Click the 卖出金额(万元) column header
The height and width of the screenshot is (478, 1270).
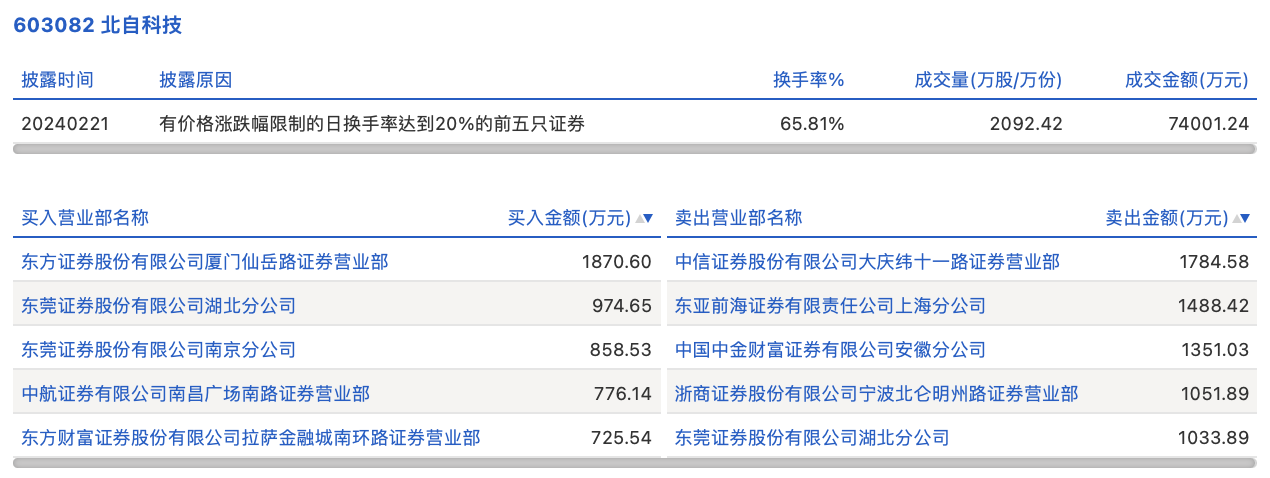[1166, 218]
